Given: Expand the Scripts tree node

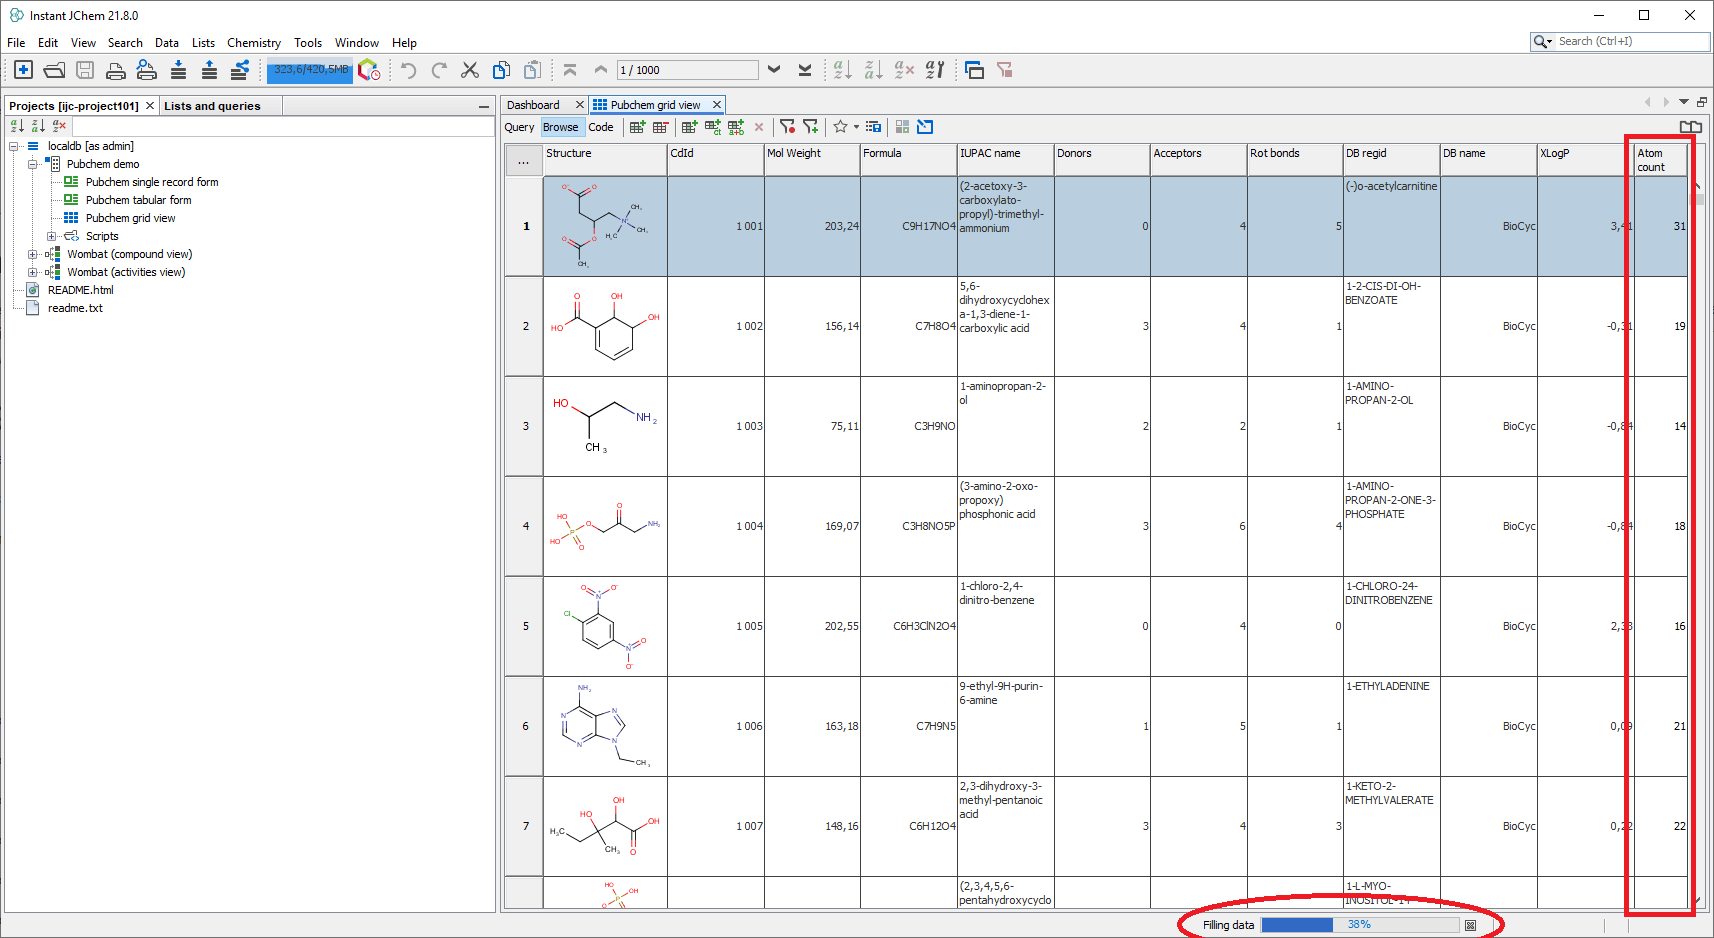Looking at the screenshot, I should point(51,236).
